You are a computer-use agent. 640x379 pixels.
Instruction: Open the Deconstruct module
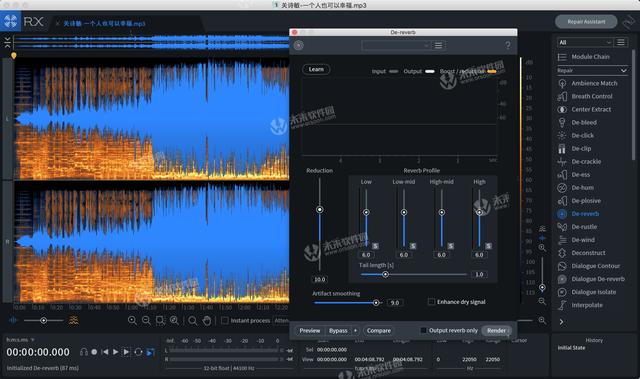pos(581,253)
